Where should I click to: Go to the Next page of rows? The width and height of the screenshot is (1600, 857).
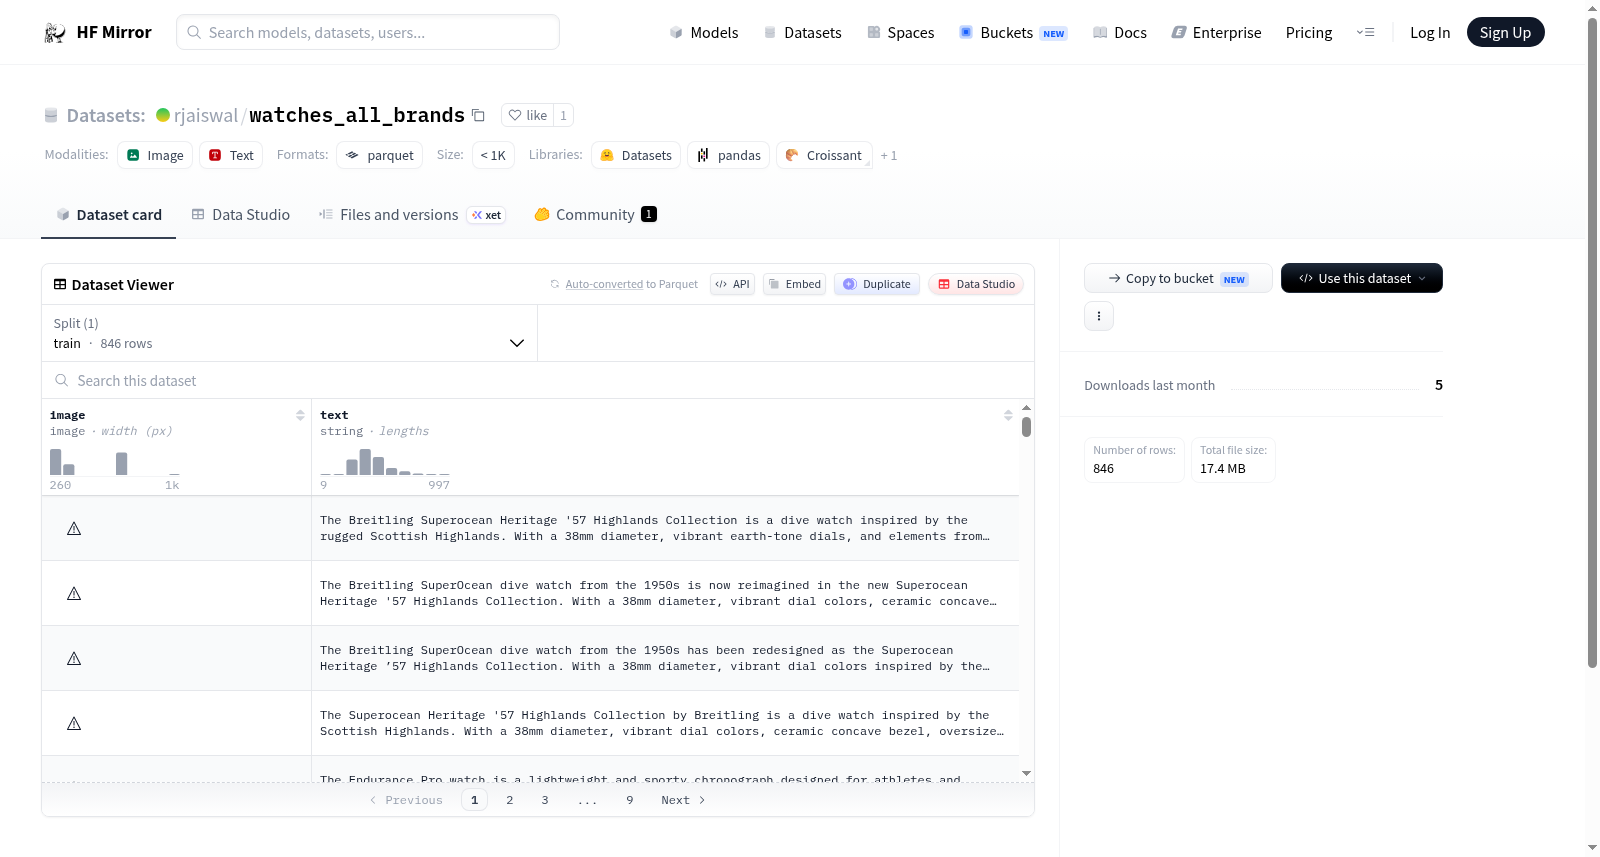683,800
